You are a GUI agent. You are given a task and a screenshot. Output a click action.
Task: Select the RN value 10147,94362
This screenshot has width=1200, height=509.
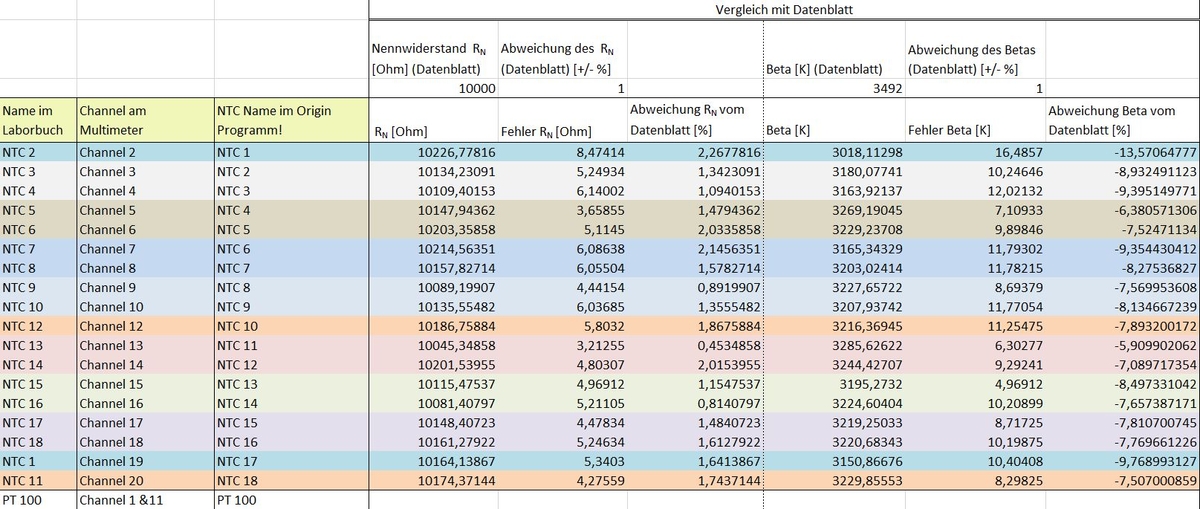coord(433,211)
